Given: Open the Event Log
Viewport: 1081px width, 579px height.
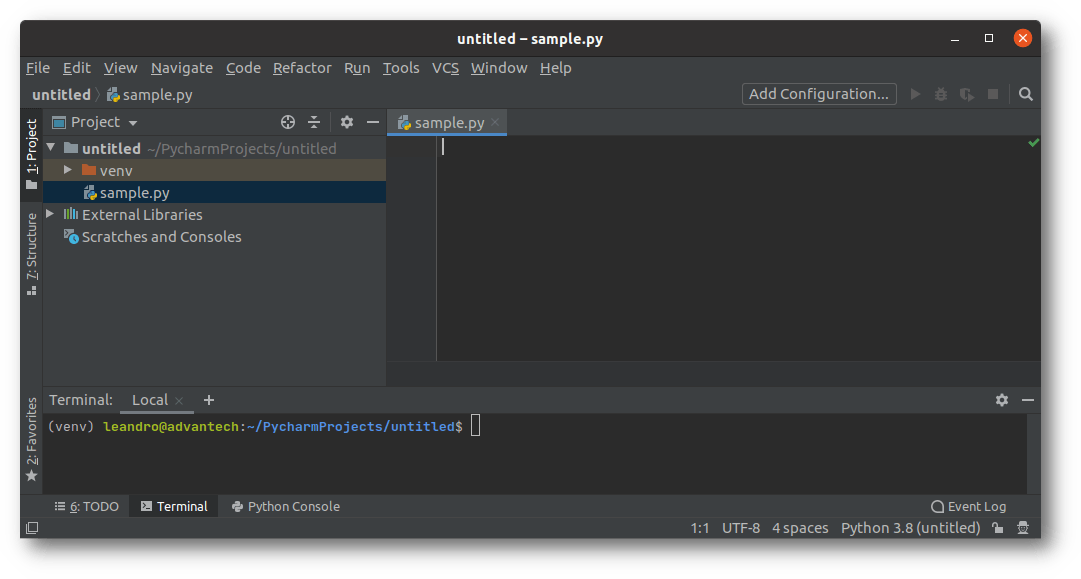Looking at the screenshot, I should pos(968,506).
